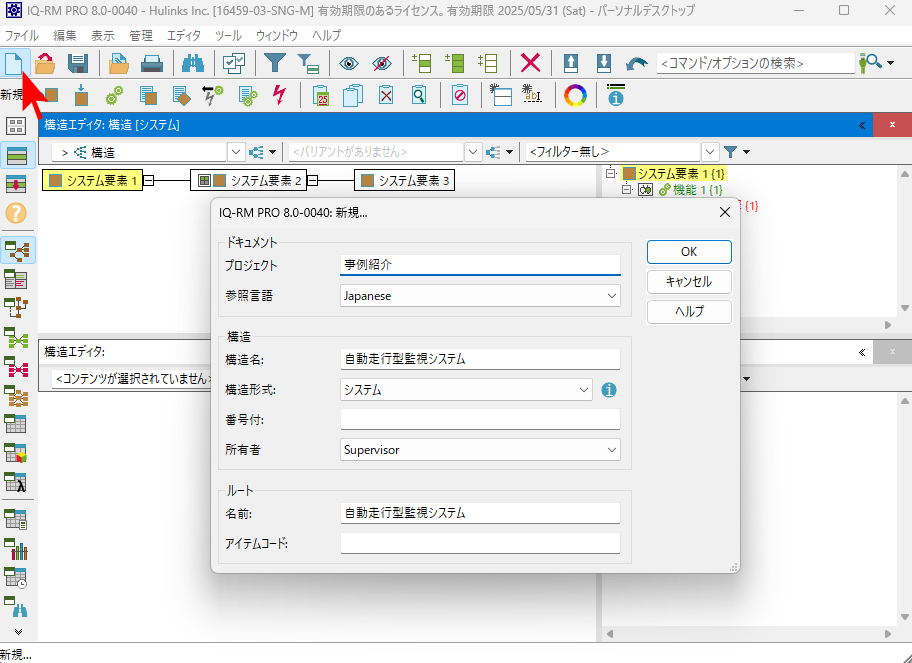The image size is (912, 663).
Task: Click the blue info icon beside 構造形式
Action: pos(609,390)
